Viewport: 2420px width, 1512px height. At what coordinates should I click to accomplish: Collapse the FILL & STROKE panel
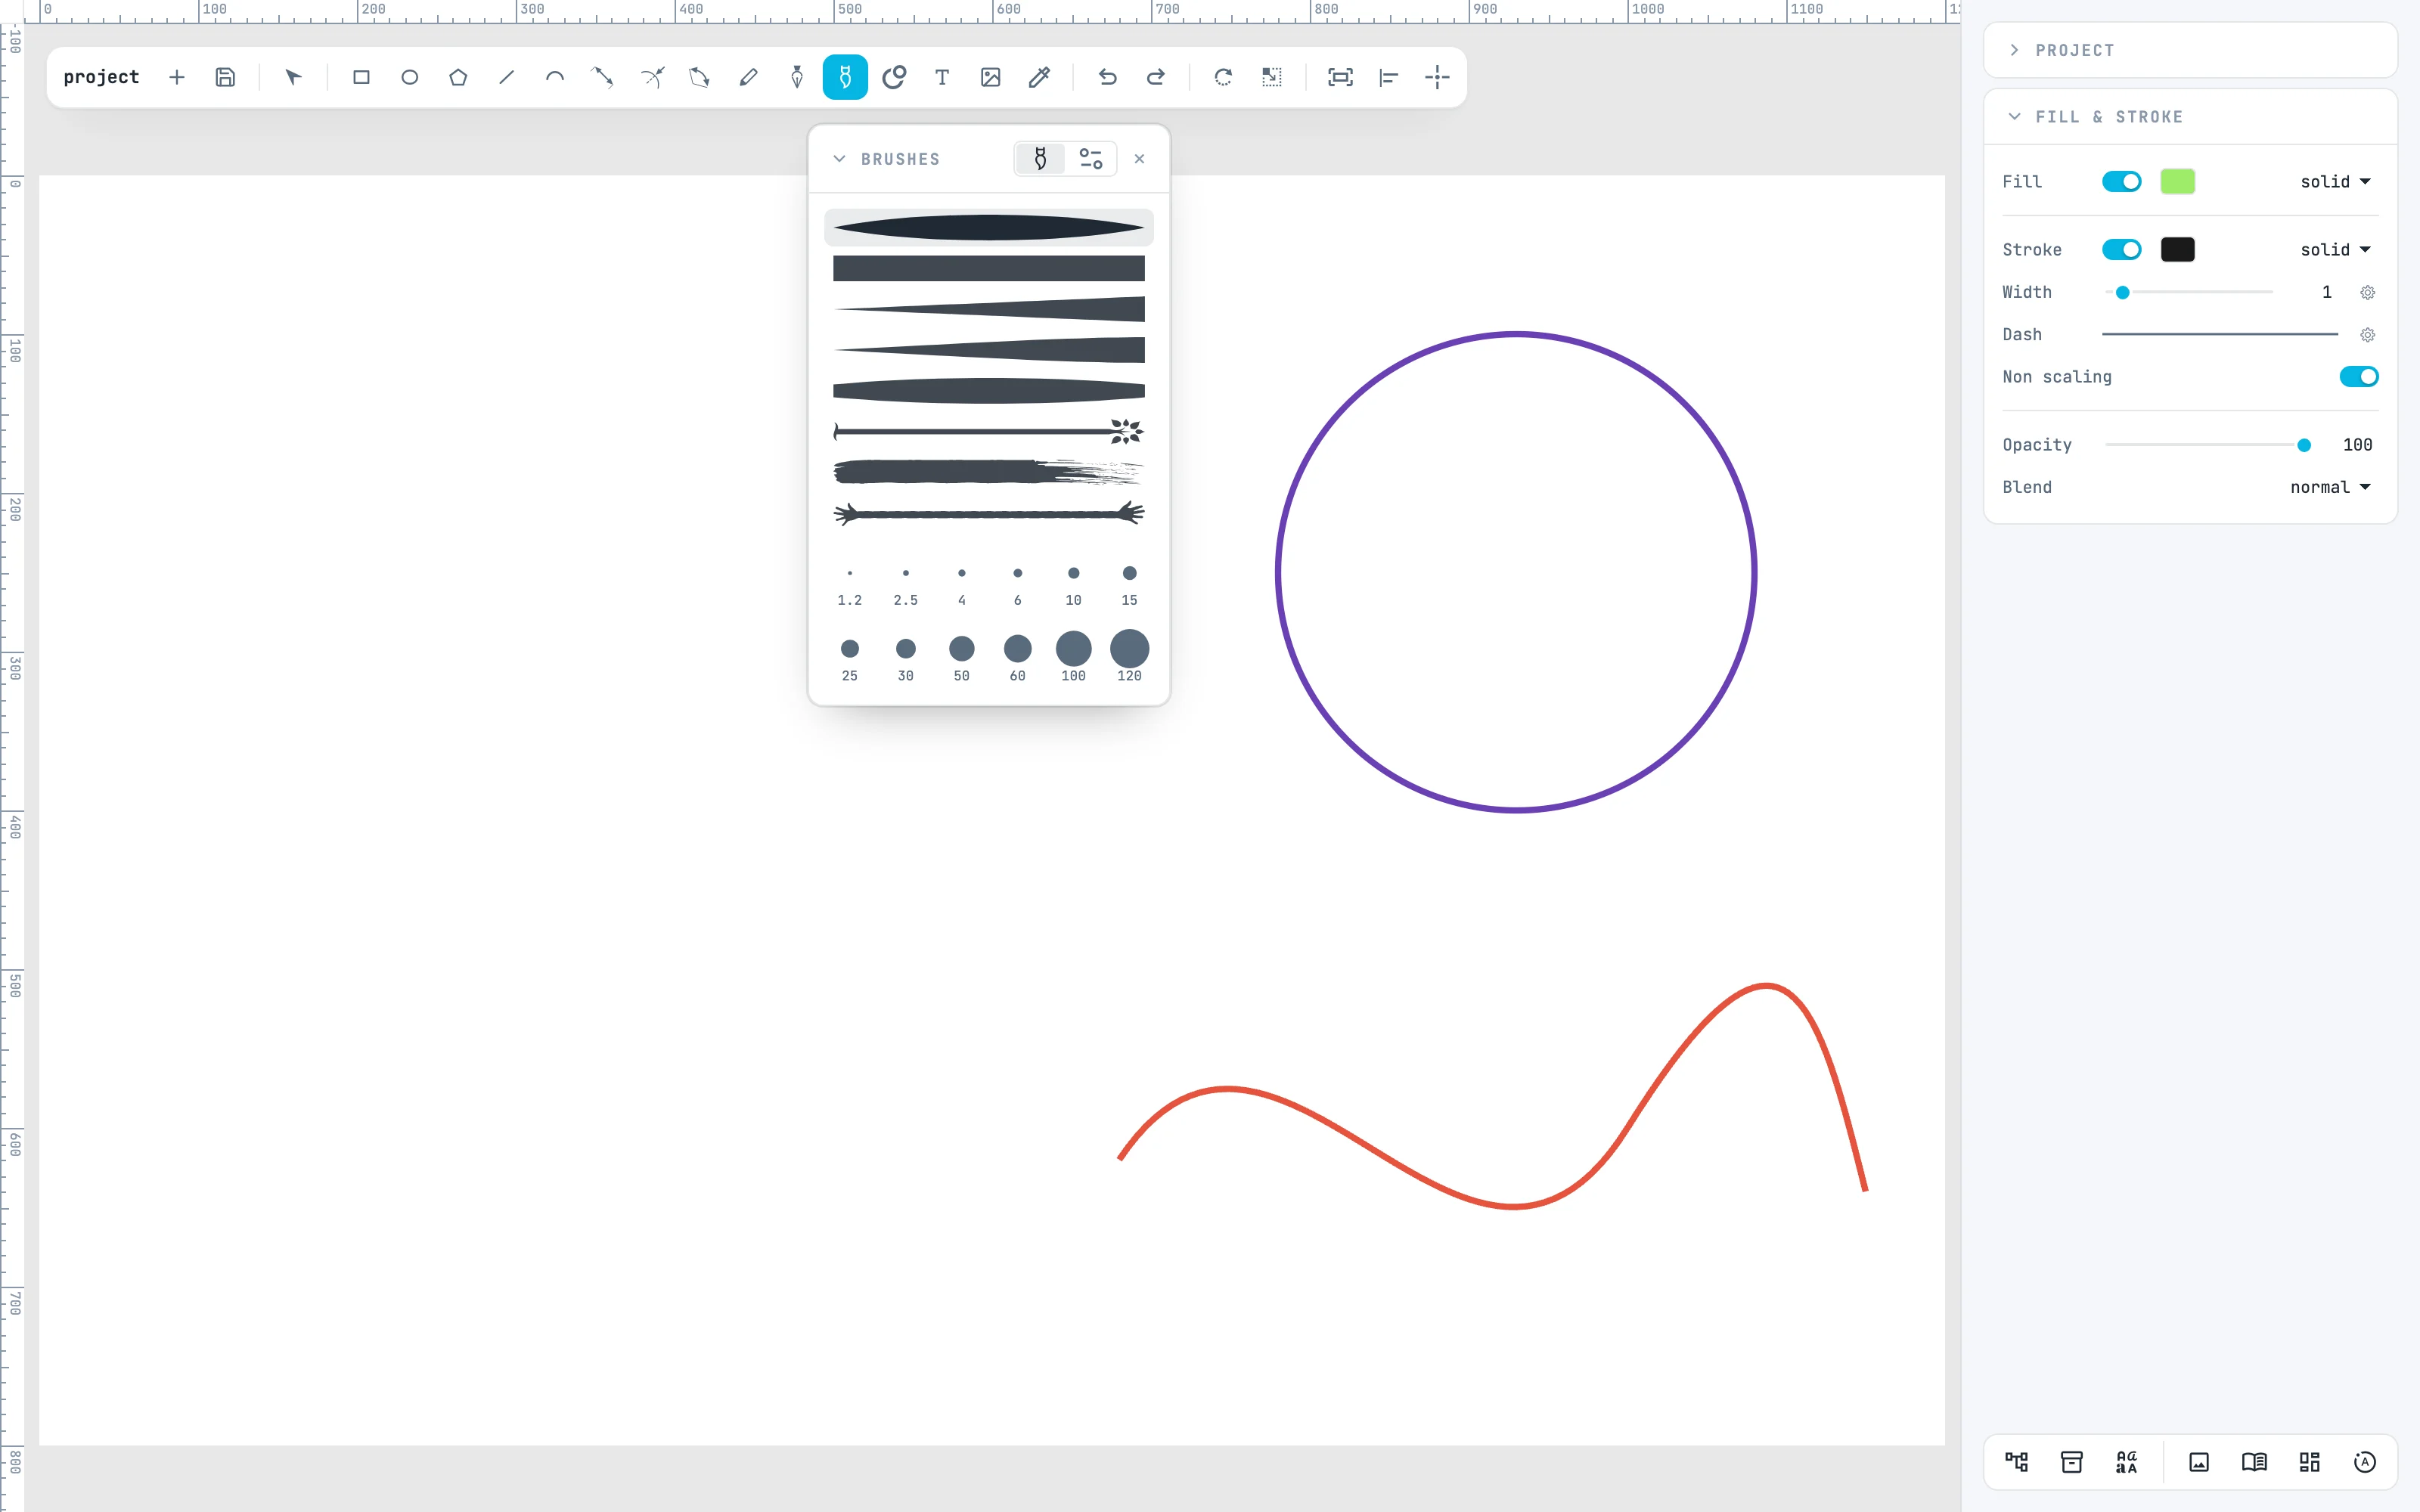pos(2014,116)
